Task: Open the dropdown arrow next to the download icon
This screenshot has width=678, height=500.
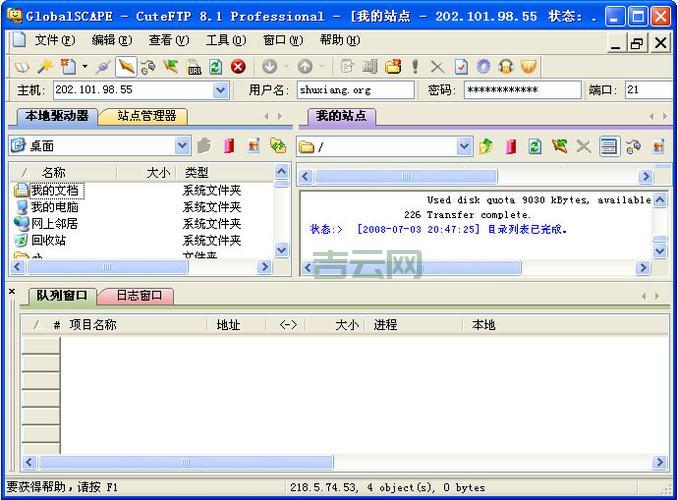Action: click(x=286, y=67)
